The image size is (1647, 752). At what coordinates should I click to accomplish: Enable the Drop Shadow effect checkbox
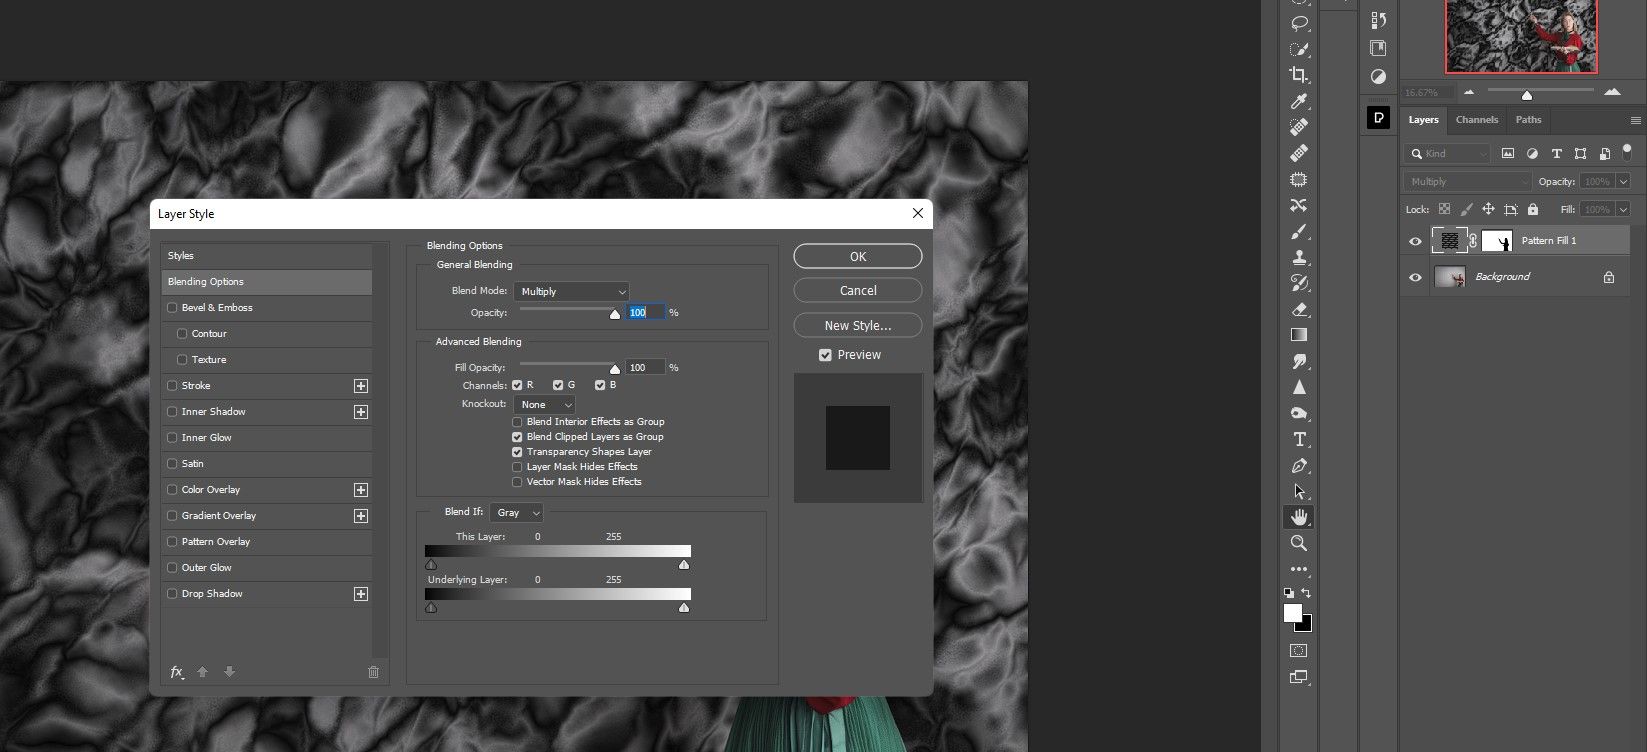(173, 594)
